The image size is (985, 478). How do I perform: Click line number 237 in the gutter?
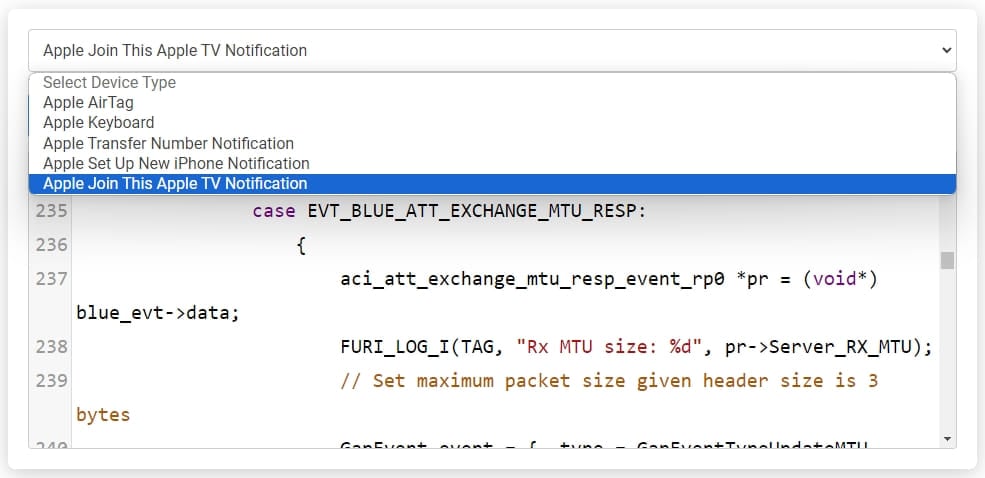(51, 279)
